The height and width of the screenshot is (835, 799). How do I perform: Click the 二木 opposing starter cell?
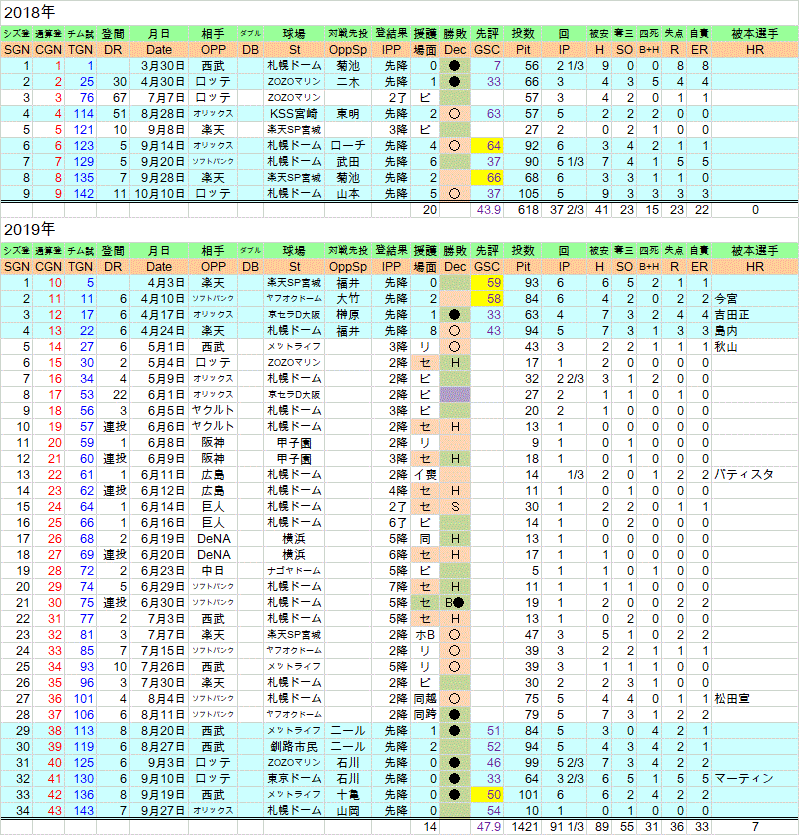[348, 81]
